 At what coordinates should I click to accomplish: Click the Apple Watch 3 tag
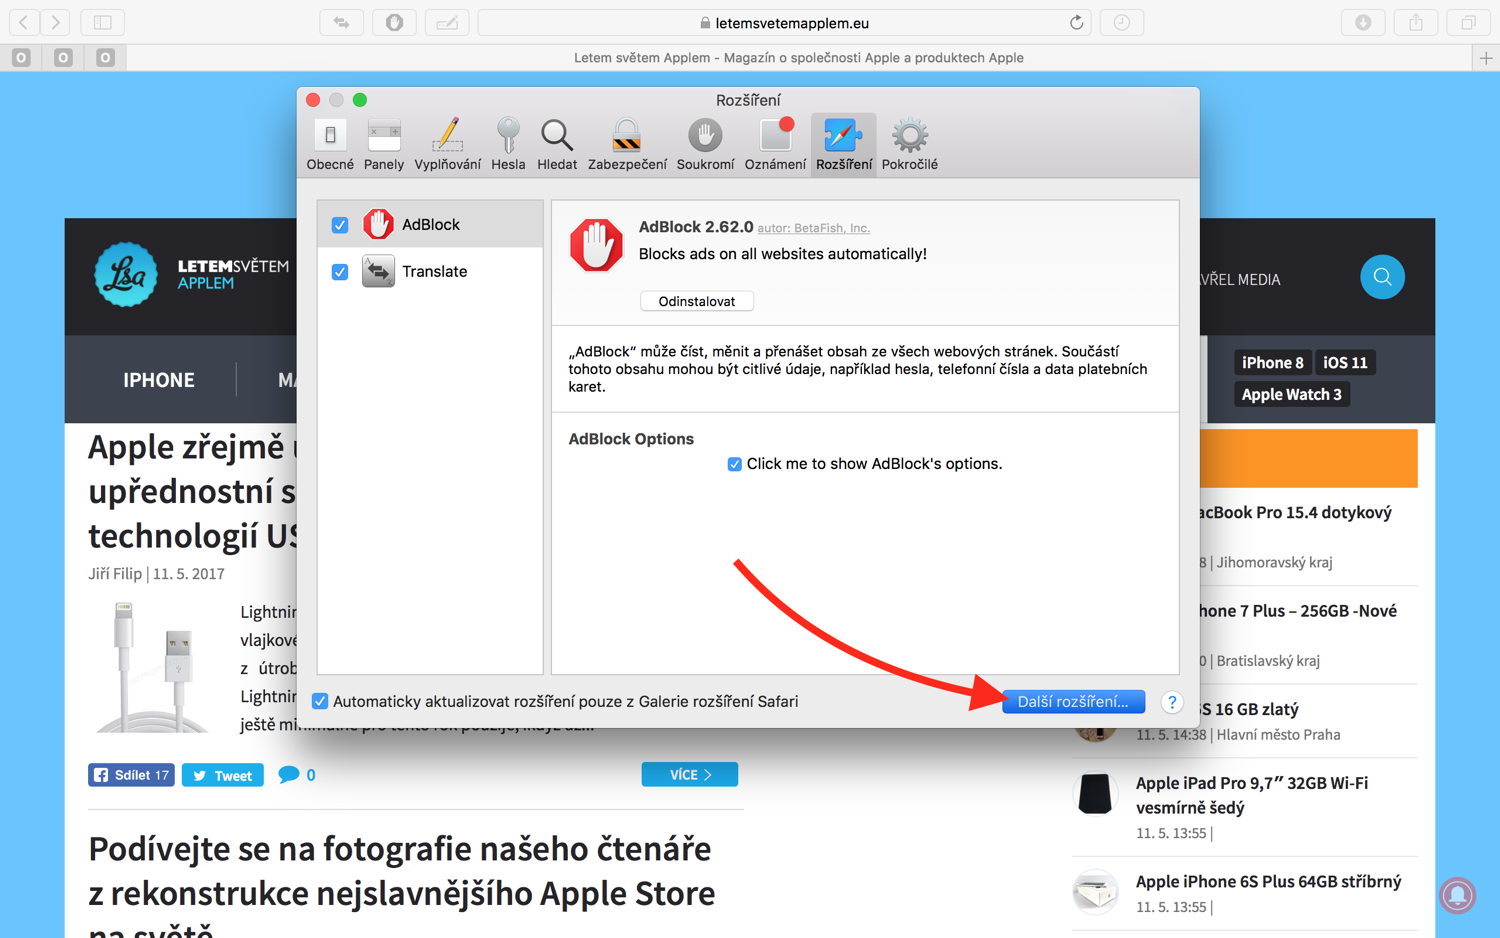tap(1291, 394)
